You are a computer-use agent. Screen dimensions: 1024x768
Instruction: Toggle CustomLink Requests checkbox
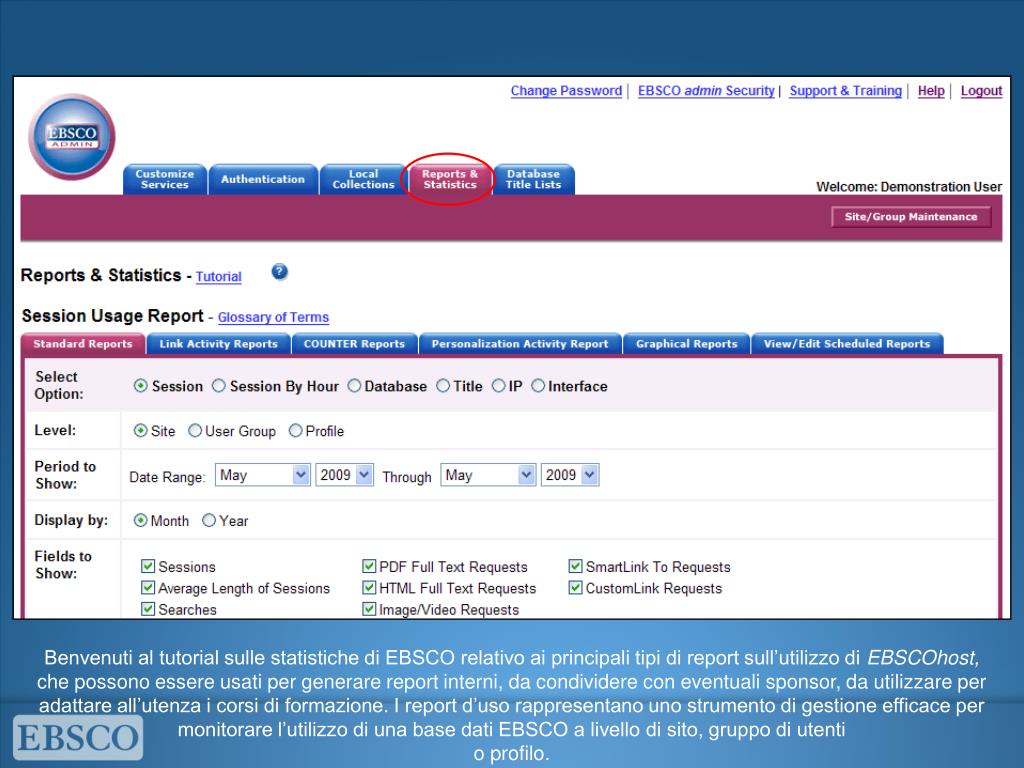coord(575,587)
